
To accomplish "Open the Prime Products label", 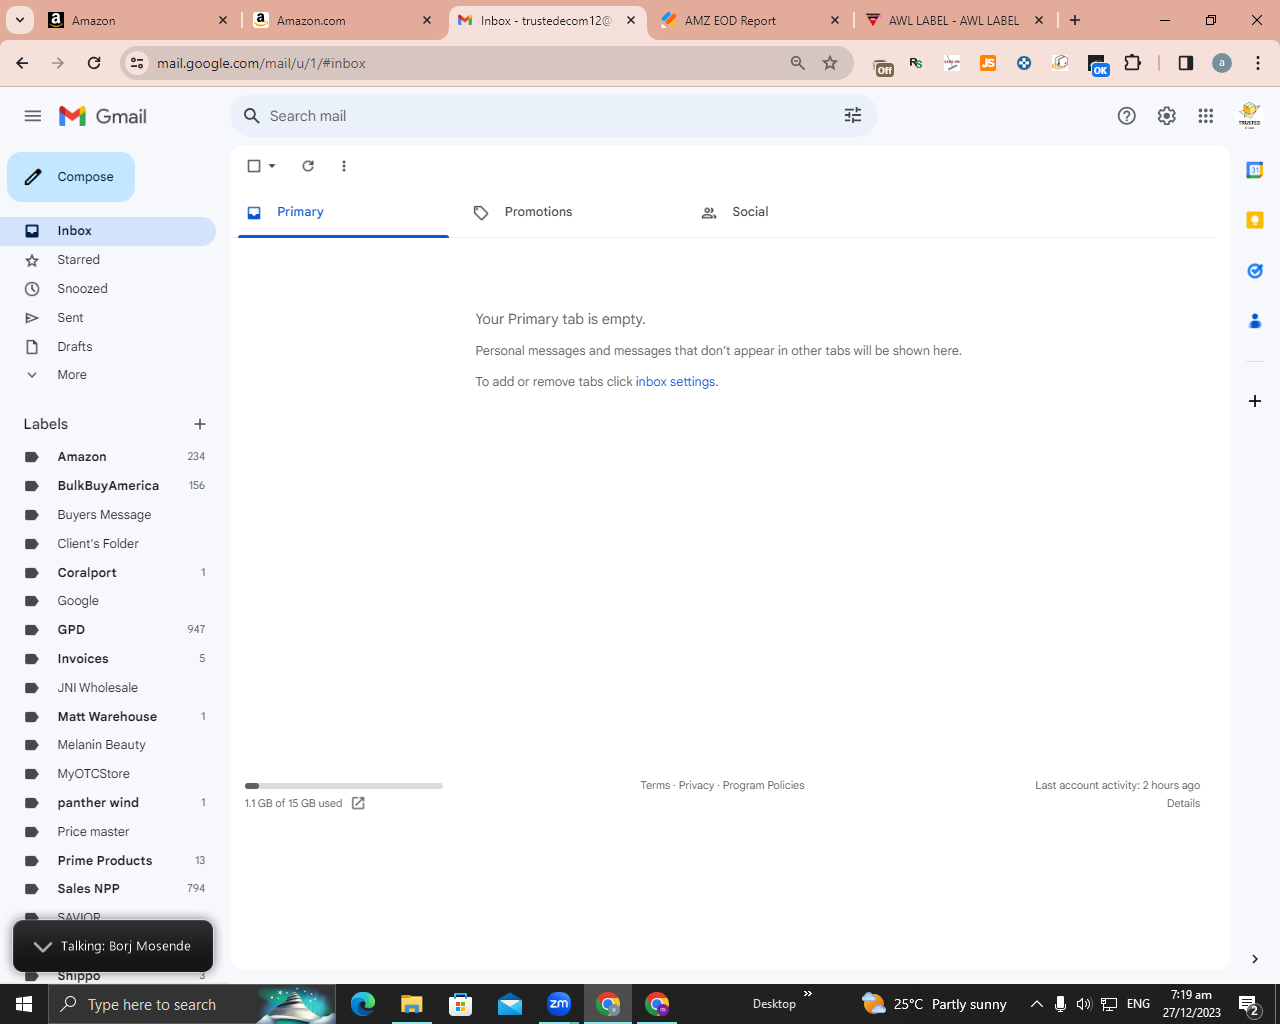I will point(108,861).
